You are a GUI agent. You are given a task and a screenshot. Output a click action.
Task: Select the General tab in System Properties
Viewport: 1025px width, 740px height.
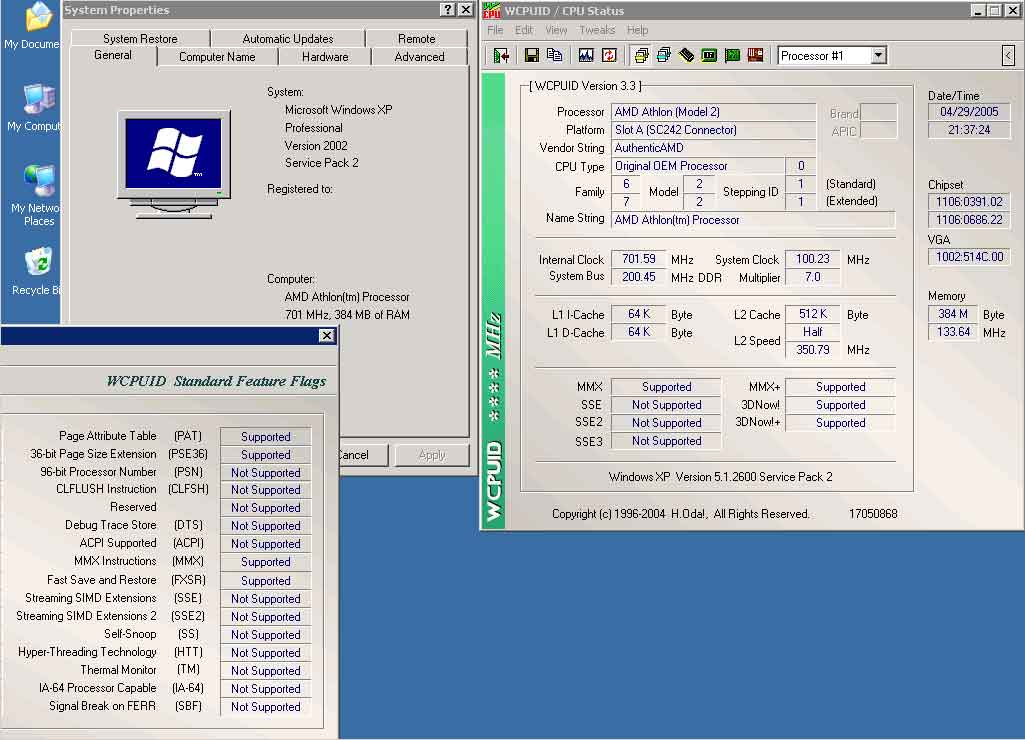tap(112, 56)
